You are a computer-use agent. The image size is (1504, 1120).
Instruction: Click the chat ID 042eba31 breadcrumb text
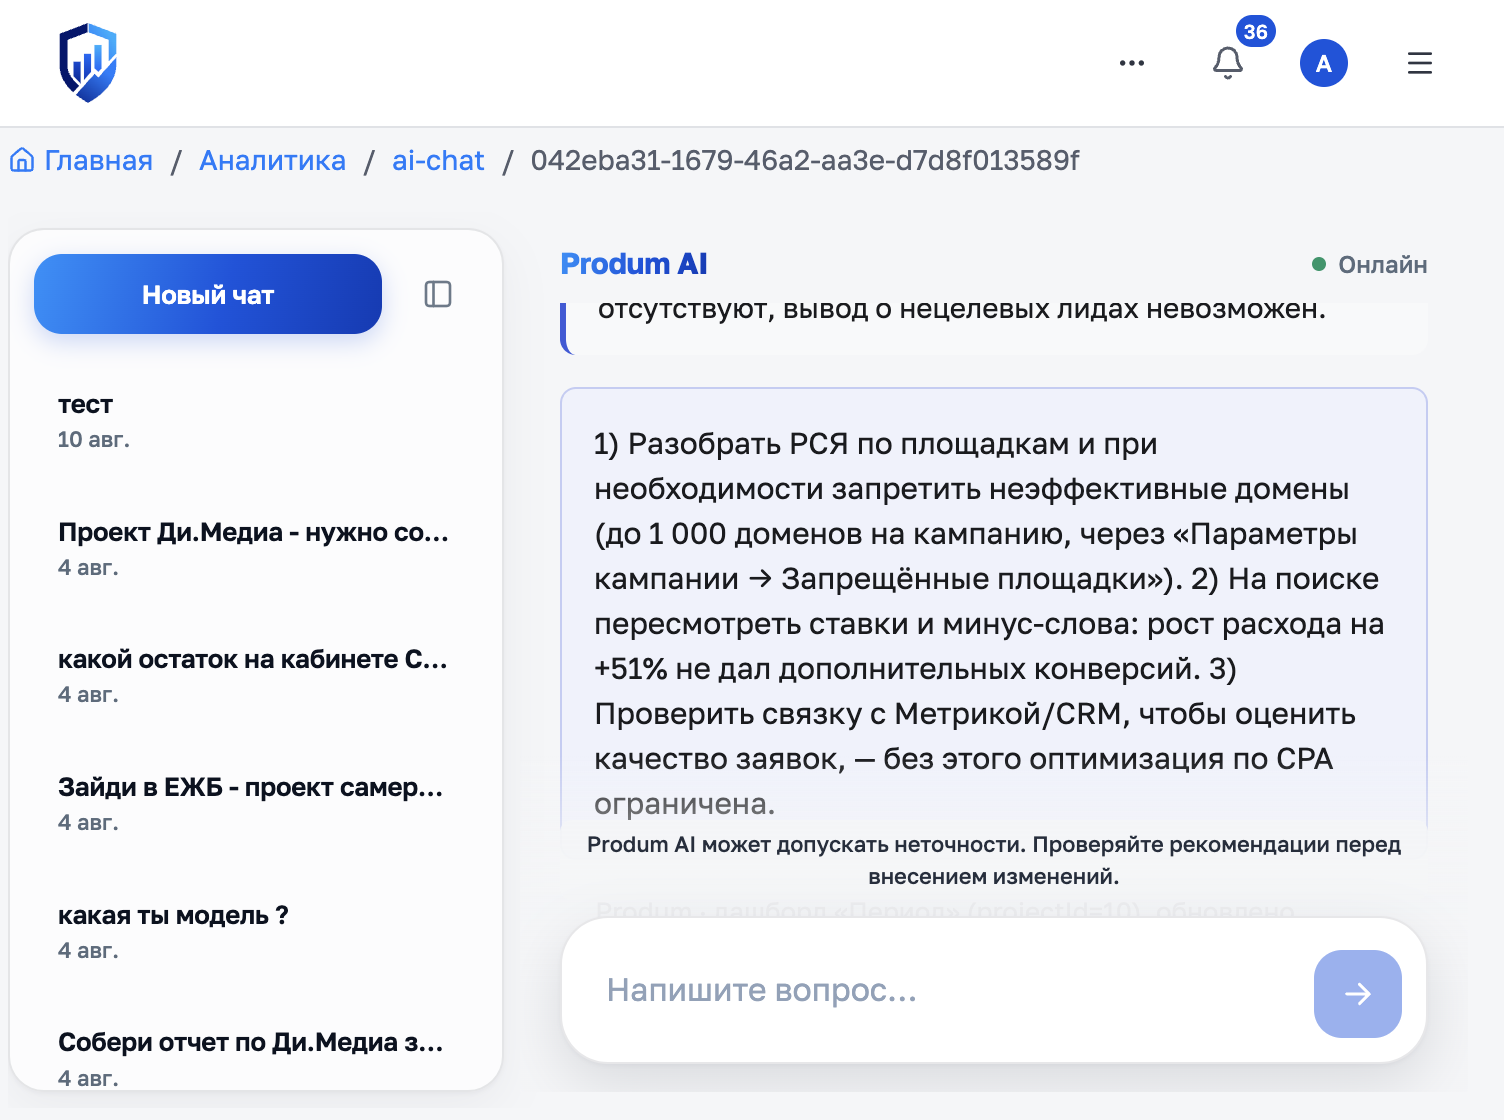tap(805, 160)
